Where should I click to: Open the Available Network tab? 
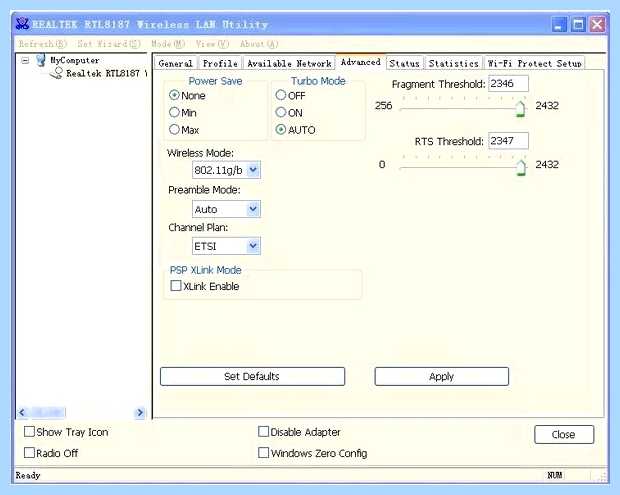289,63
